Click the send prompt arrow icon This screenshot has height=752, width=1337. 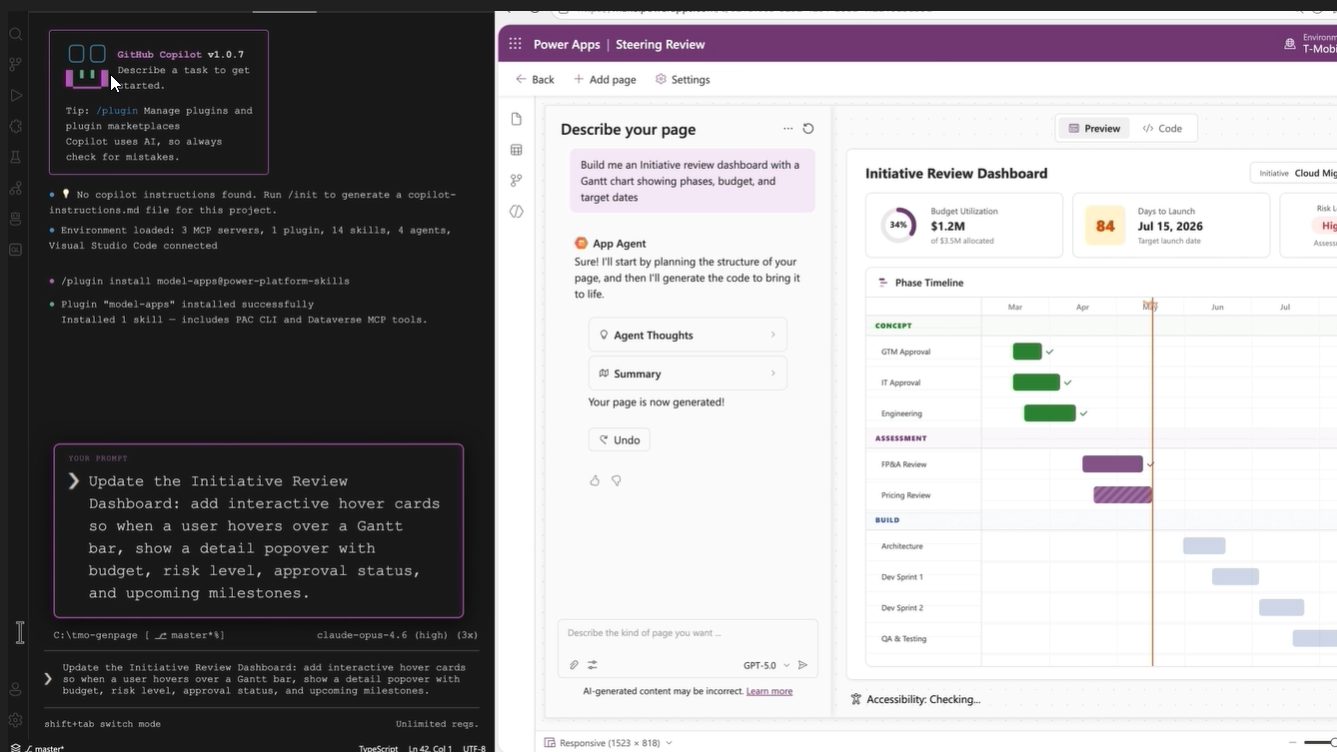[x=802, y=665]
